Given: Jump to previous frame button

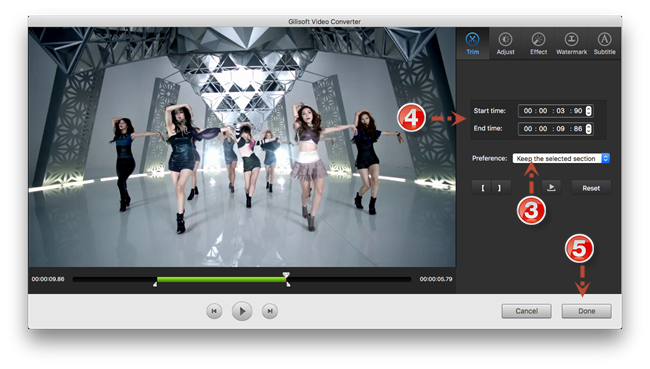Looking at the screenshot, I should point(214,311).
